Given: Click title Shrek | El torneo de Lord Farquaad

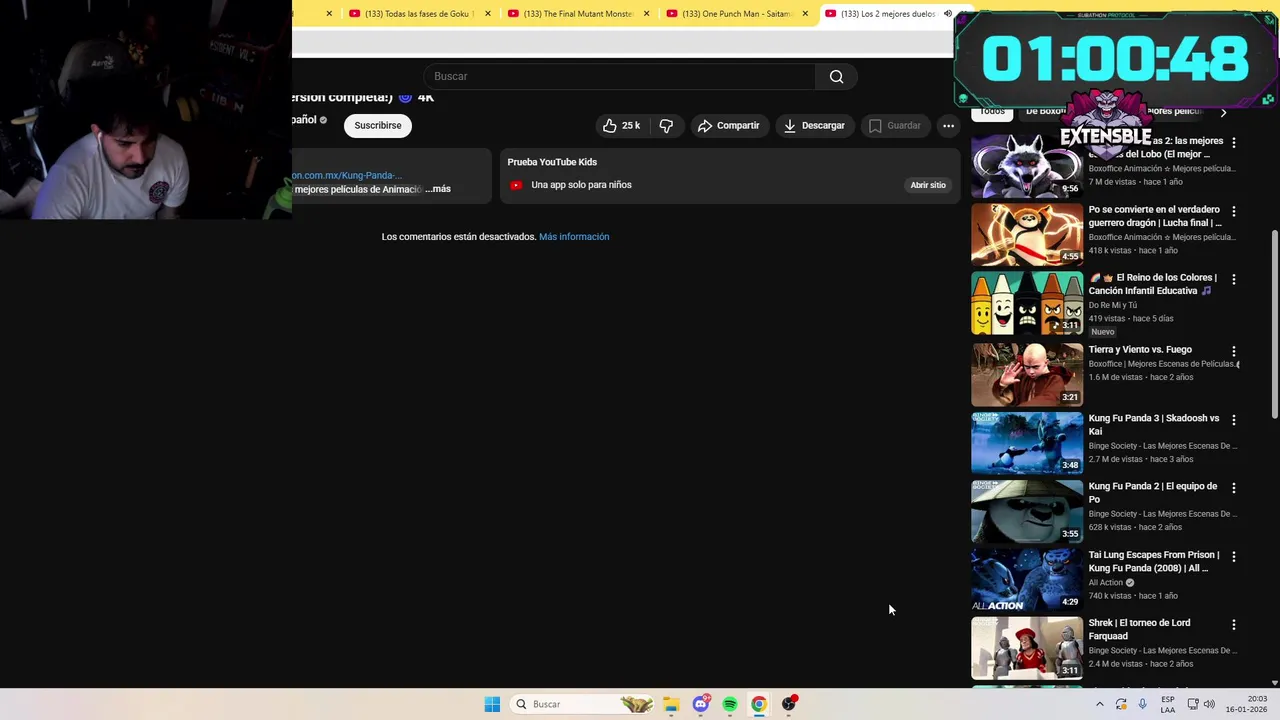Looking at the screenshot, I should click(x=1139, y=629).
